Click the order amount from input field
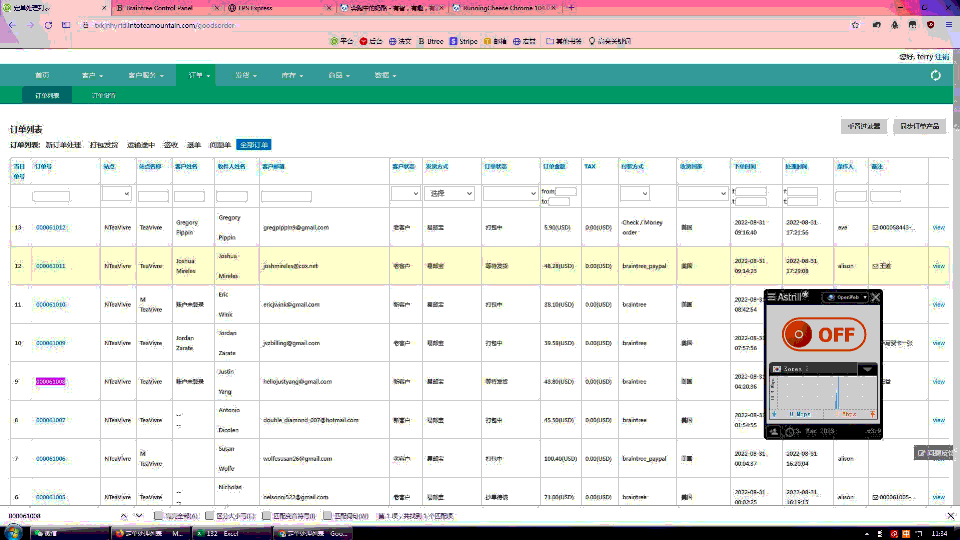The height and width of the screenshot is (540, 960). 566,192
